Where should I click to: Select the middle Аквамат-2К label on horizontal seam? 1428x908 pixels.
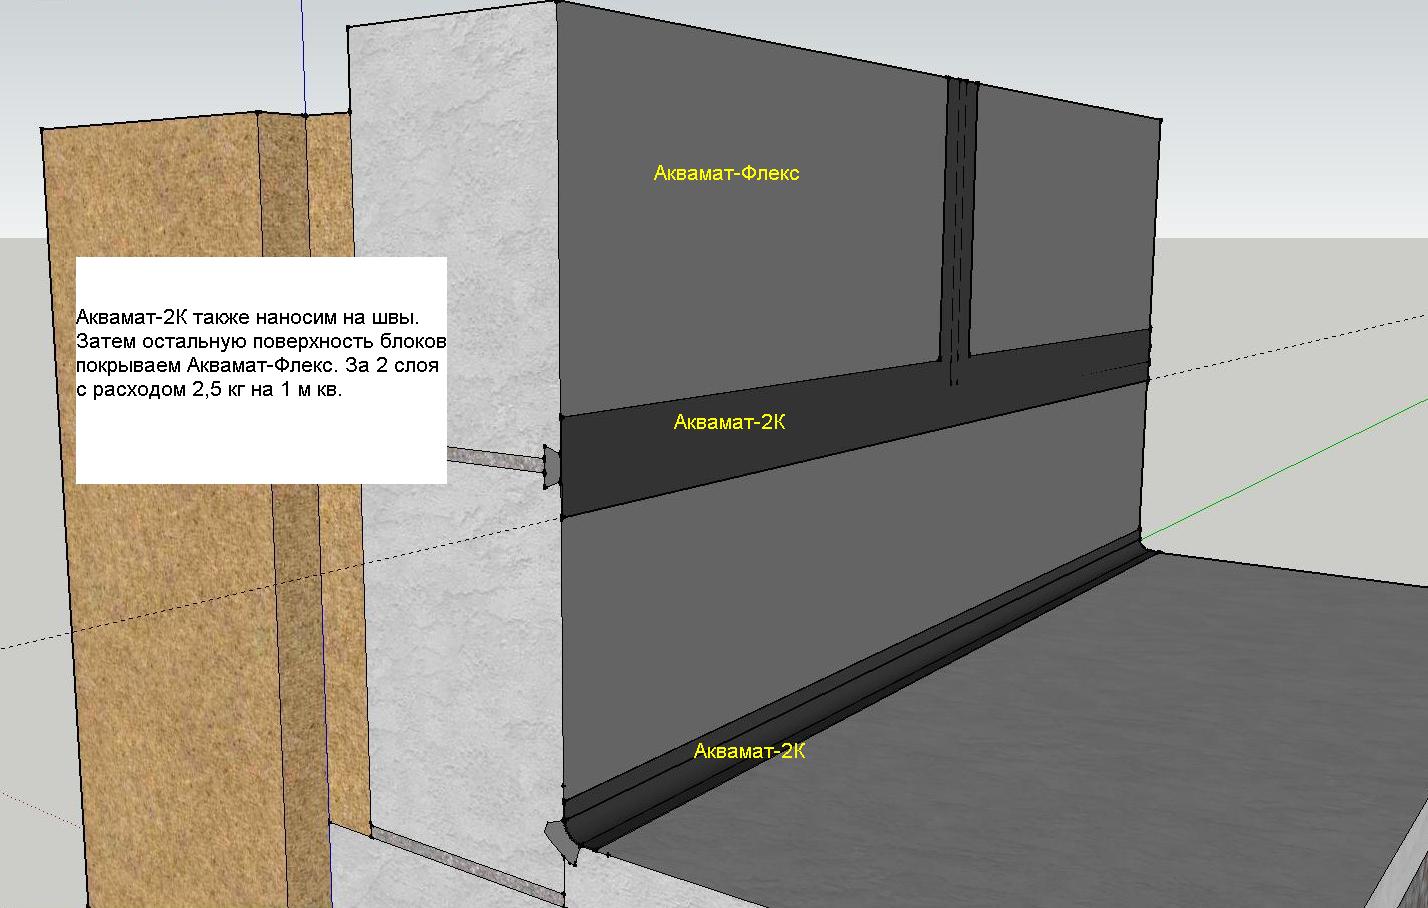(729, 422)
